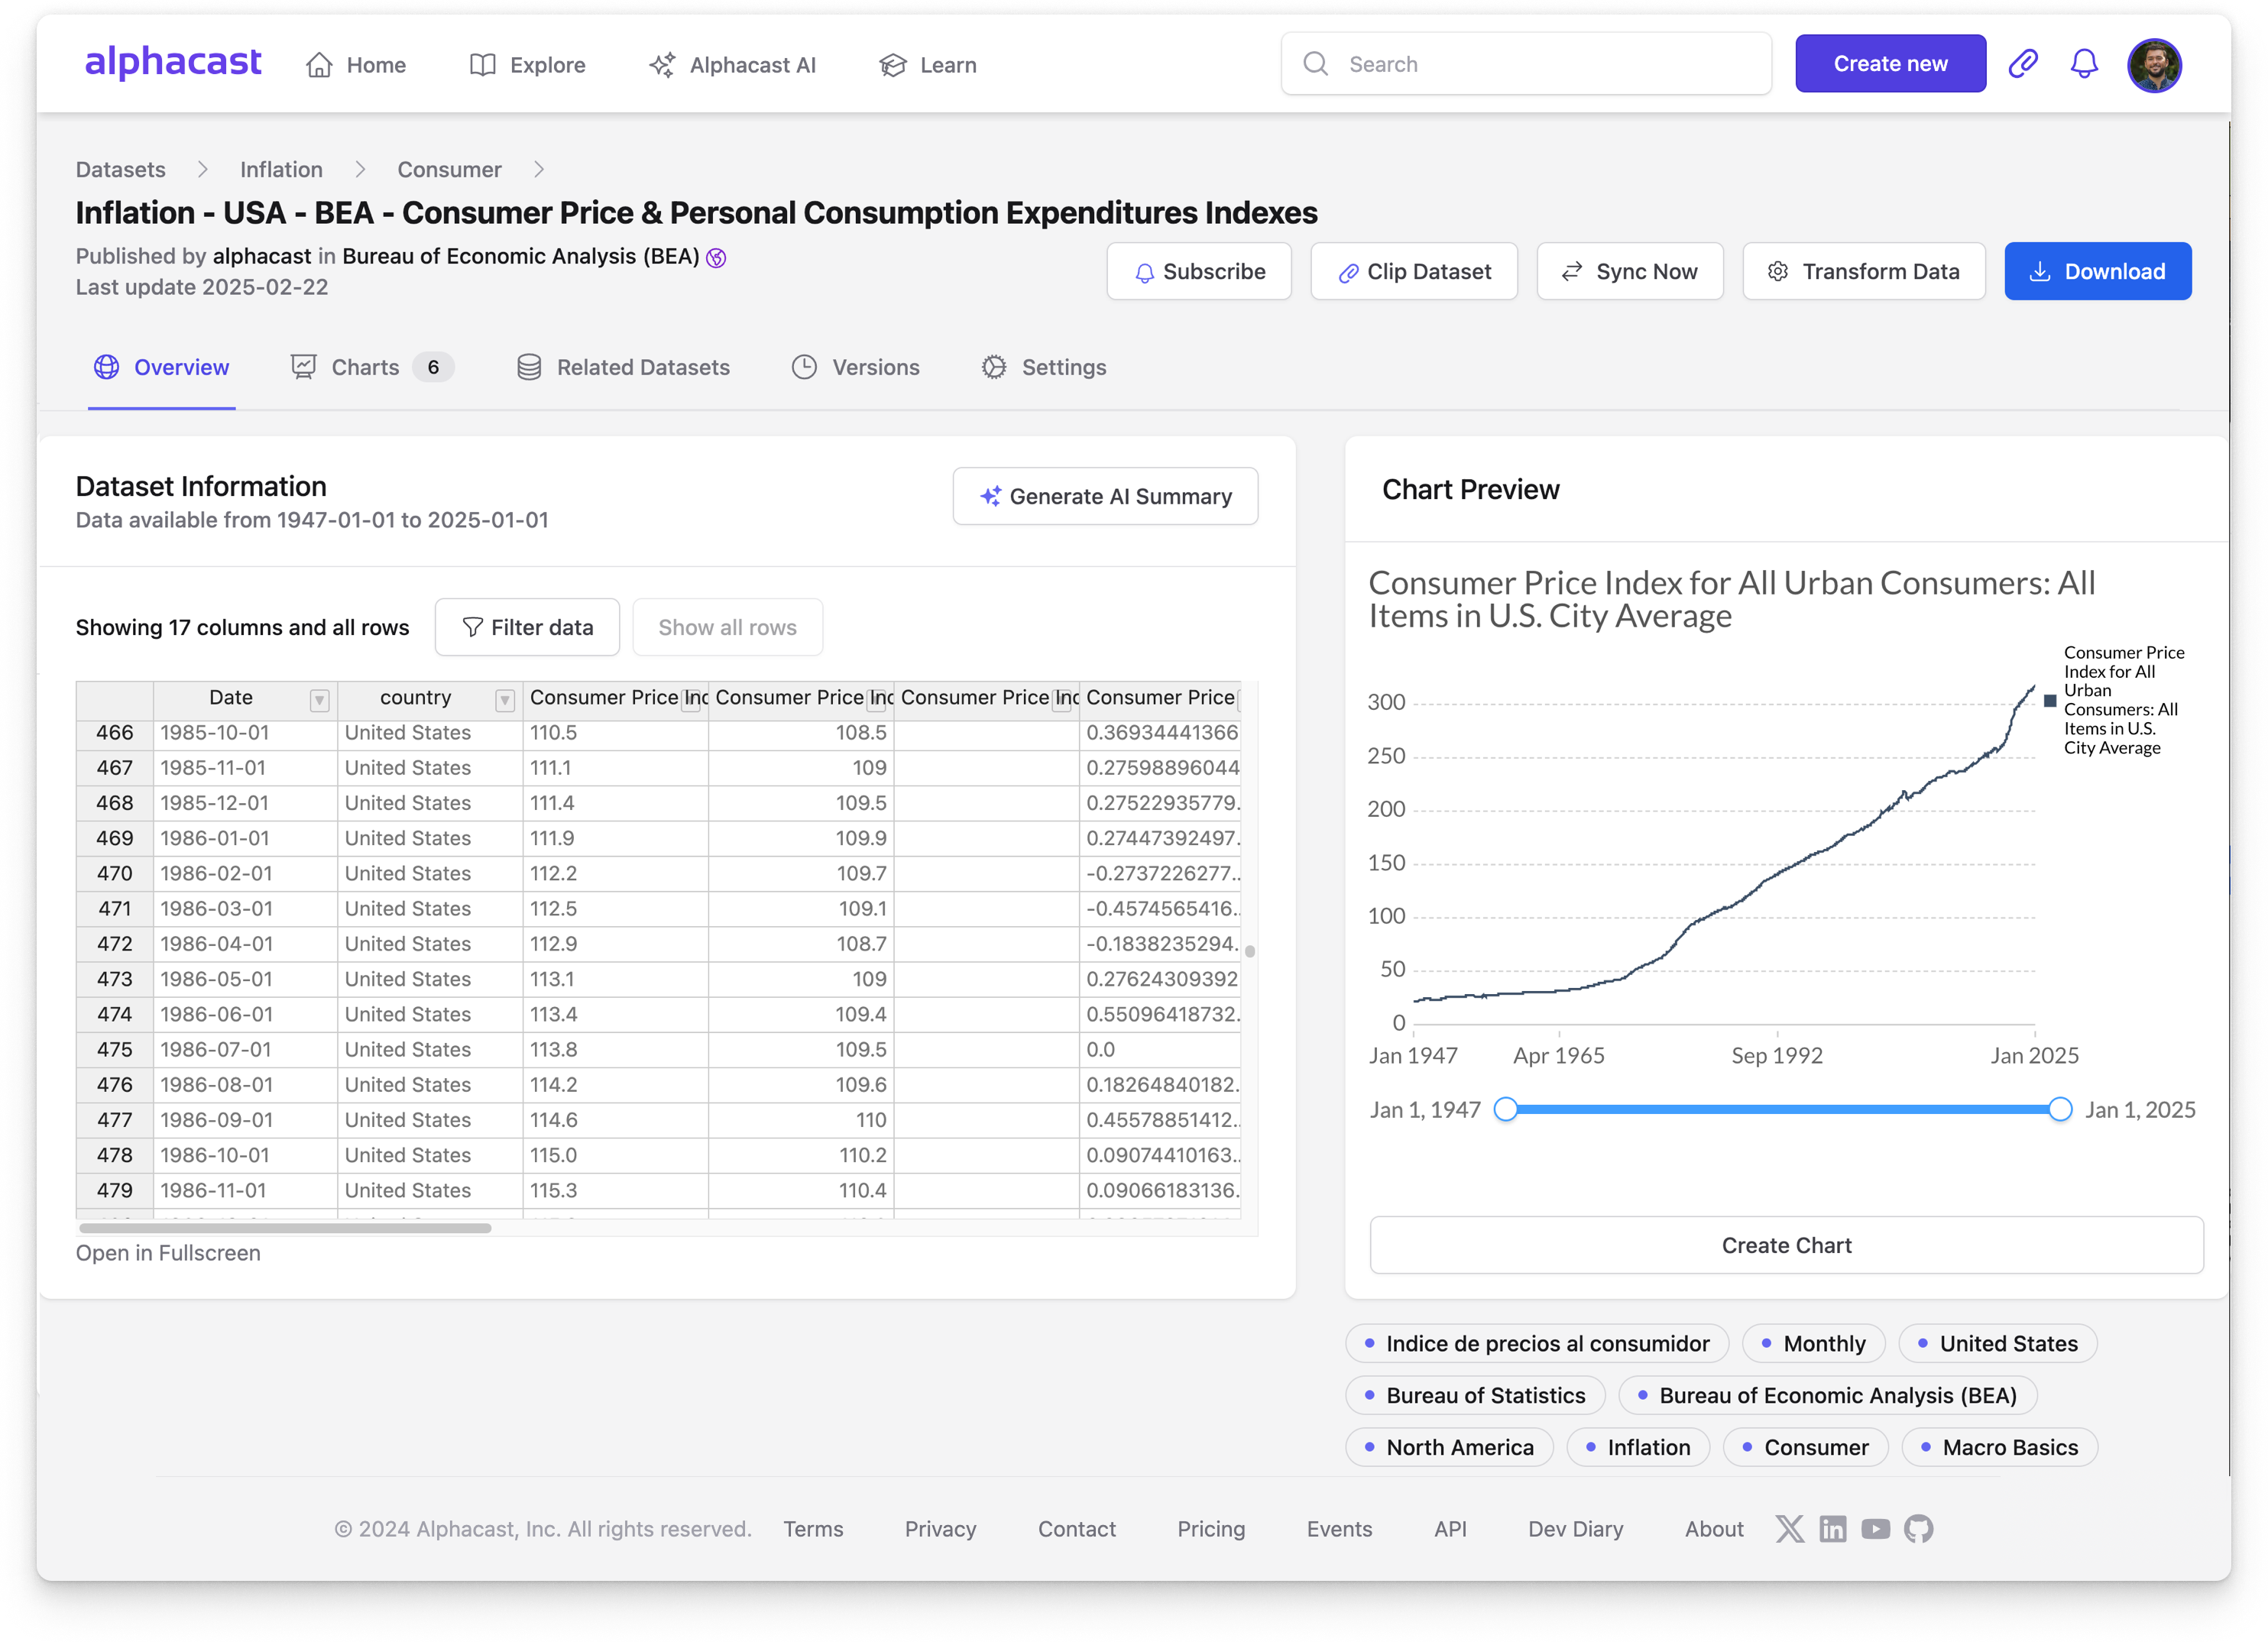Open Bureau of Economic Analysis (BEA) repository link

(521, 256)
